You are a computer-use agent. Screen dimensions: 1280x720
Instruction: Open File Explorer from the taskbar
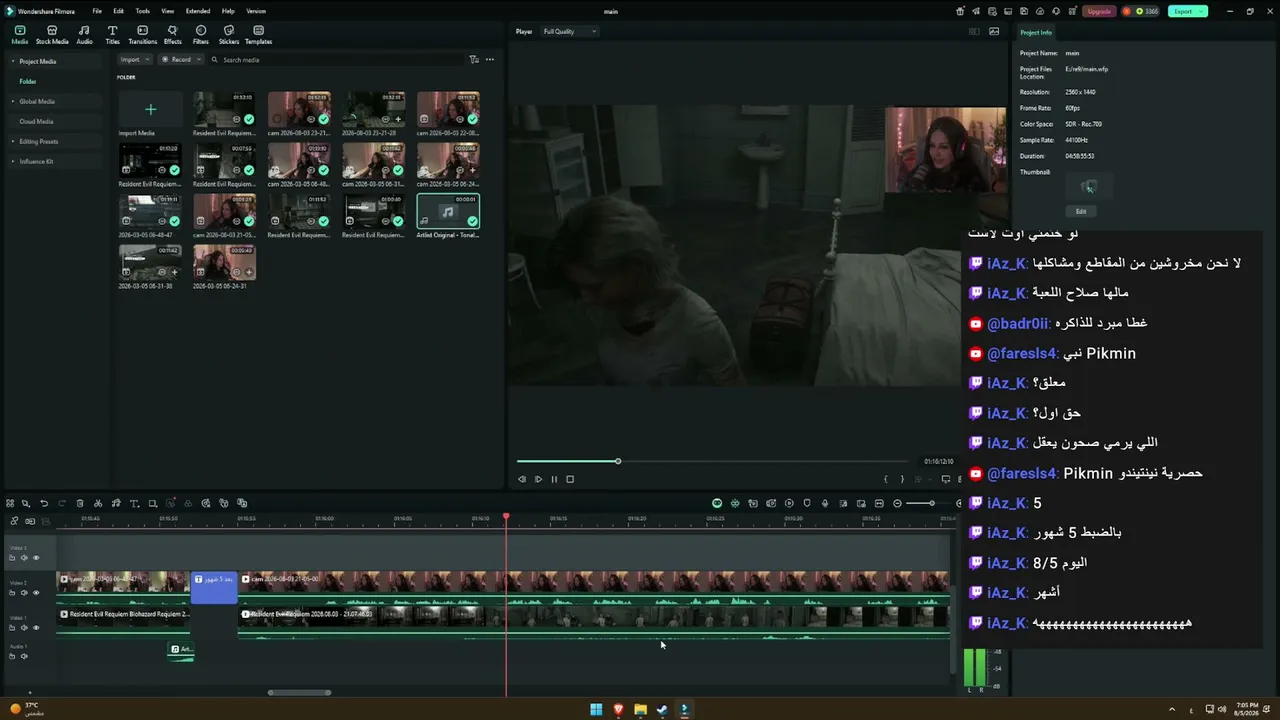(x=640, y=710)
